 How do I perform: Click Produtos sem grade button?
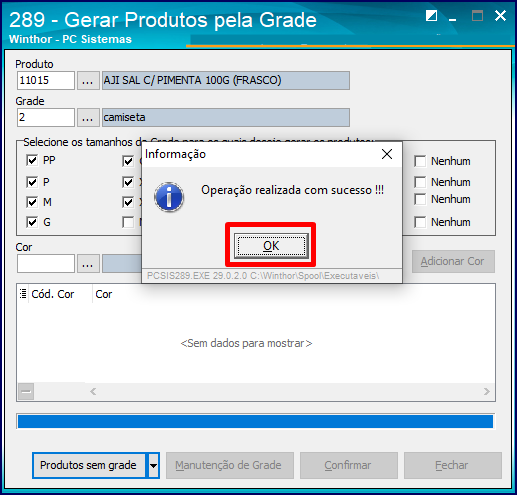pyautogui.click(x=89, y=465)
